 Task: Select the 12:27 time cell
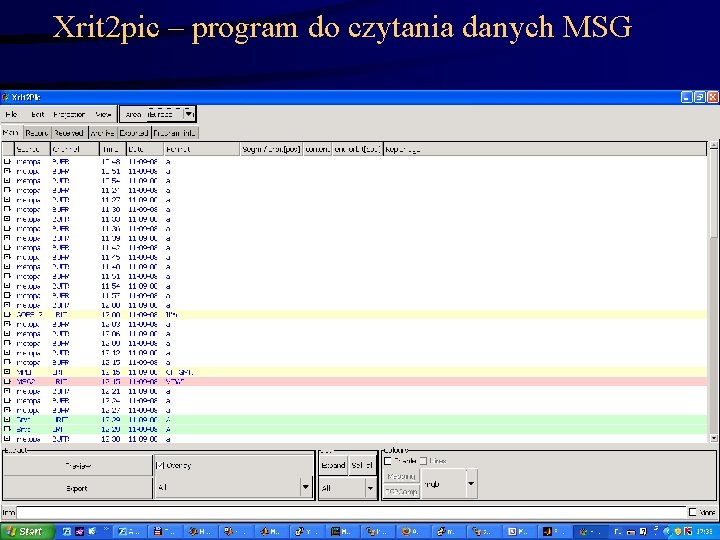click(x=110, y=410)
